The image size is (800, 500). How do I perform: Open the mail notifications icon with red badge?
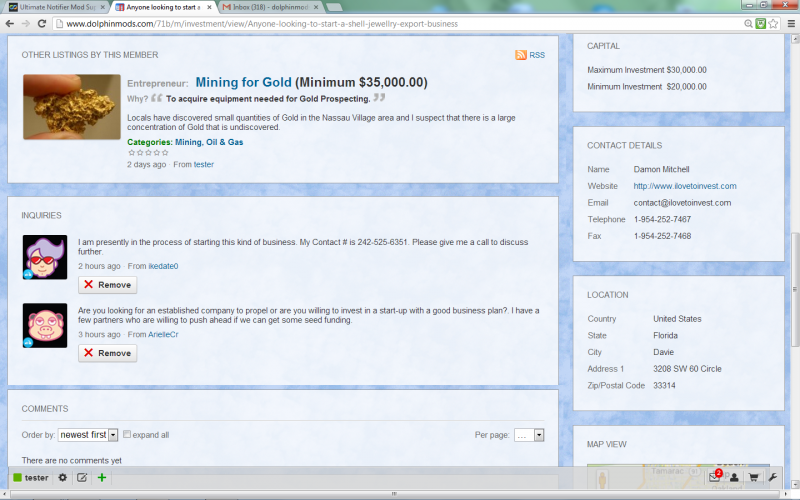pyautogui.click(x=715, y=477)
